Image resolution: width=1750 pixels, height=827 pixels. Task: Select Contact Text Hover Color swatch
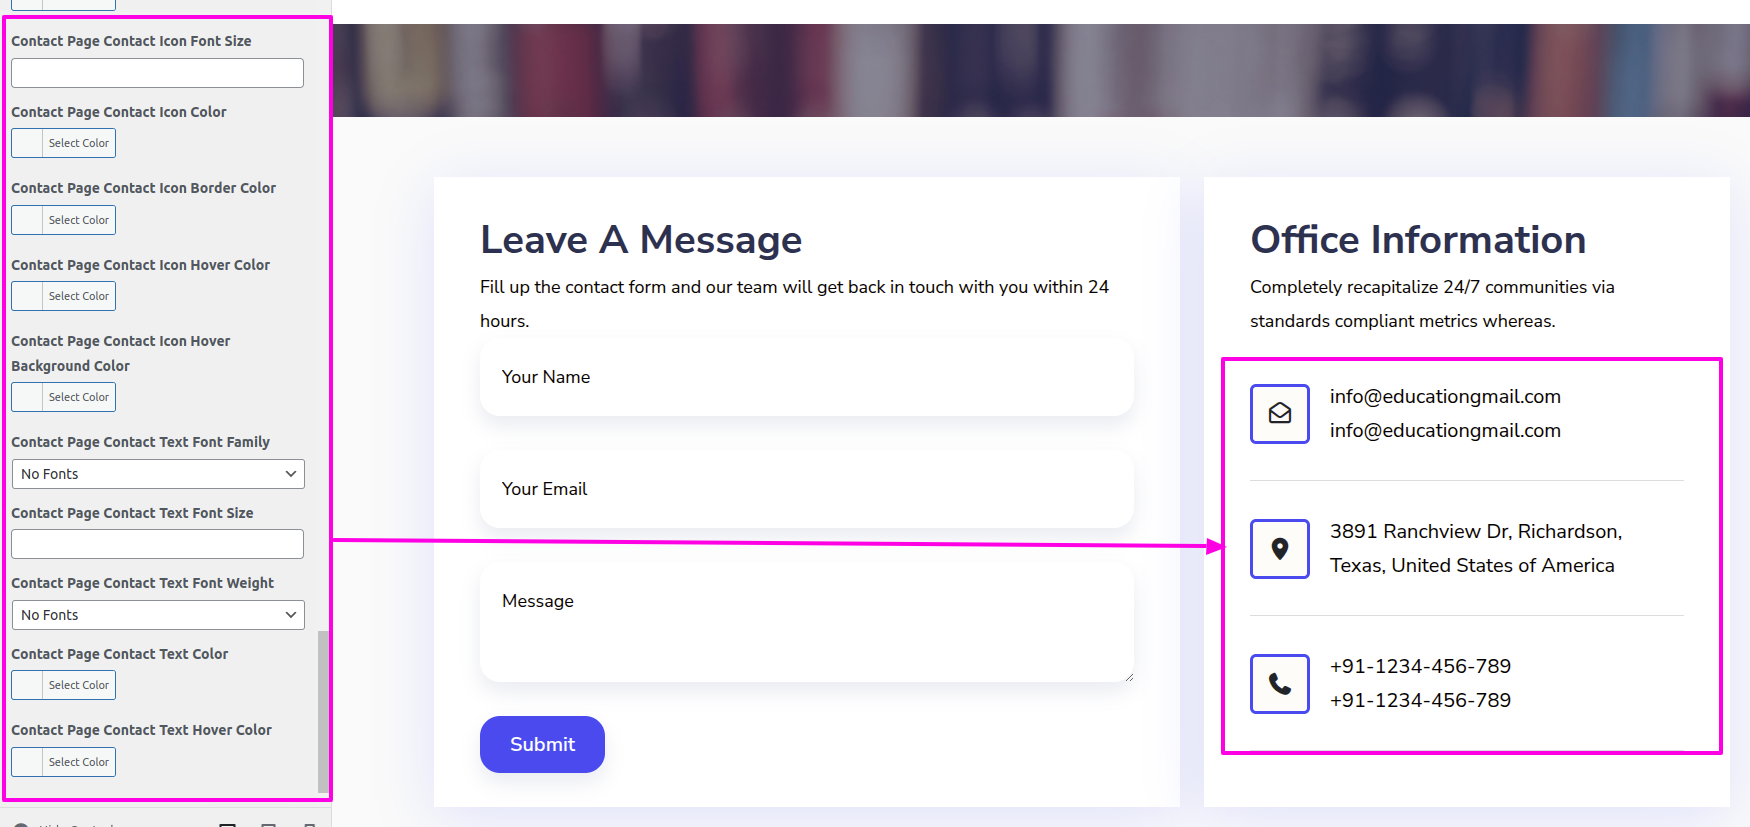point(64,762)
